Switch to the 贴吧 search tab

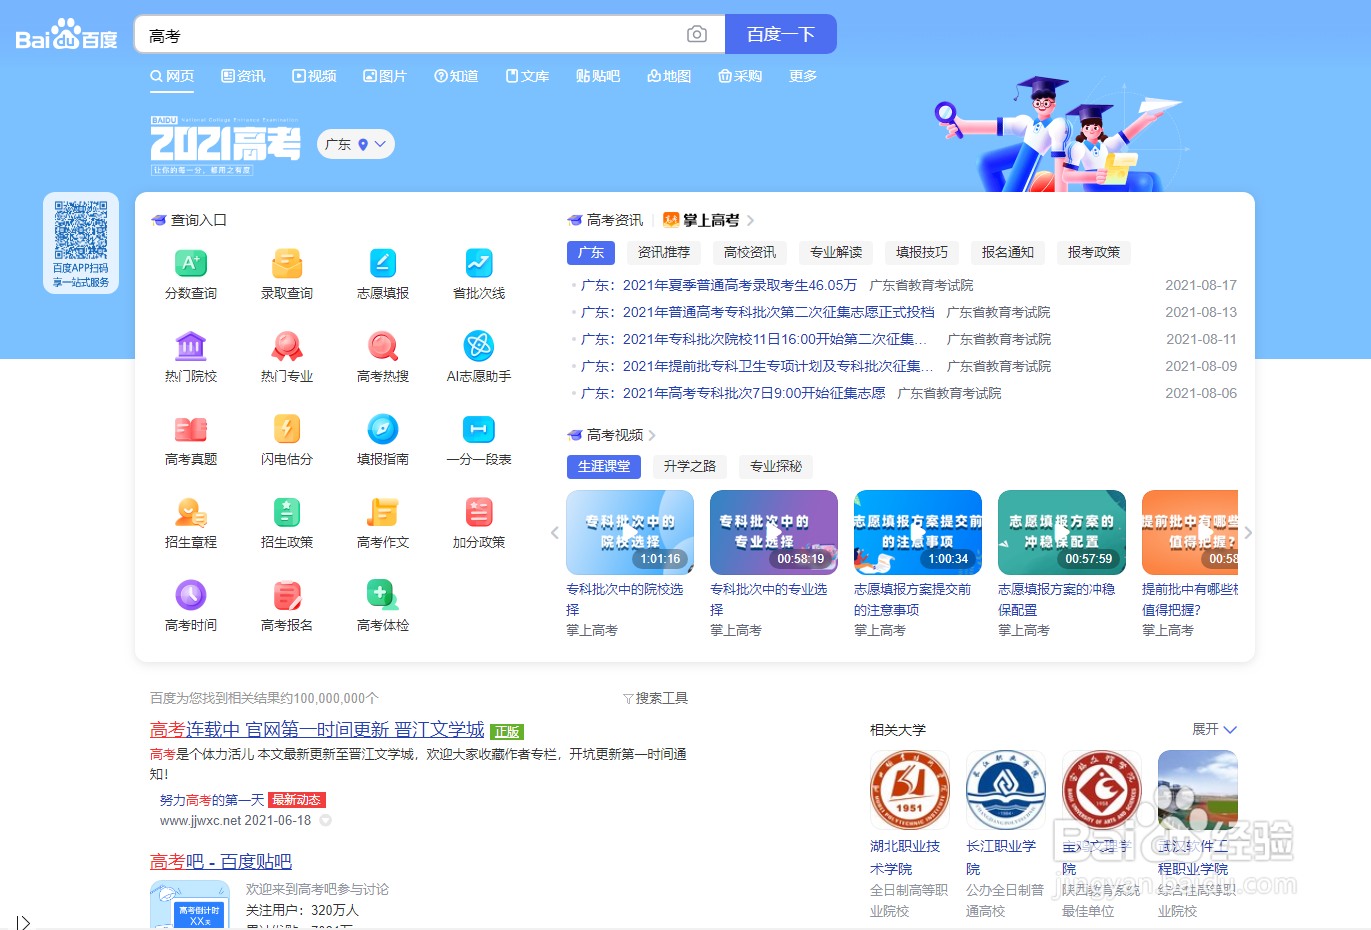598,76
